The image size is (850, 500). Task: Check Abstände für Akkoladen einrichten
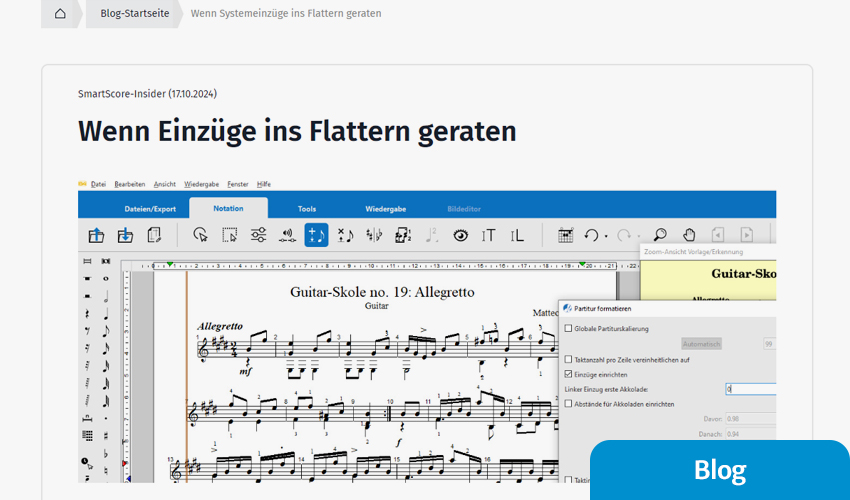pos(569,404)
